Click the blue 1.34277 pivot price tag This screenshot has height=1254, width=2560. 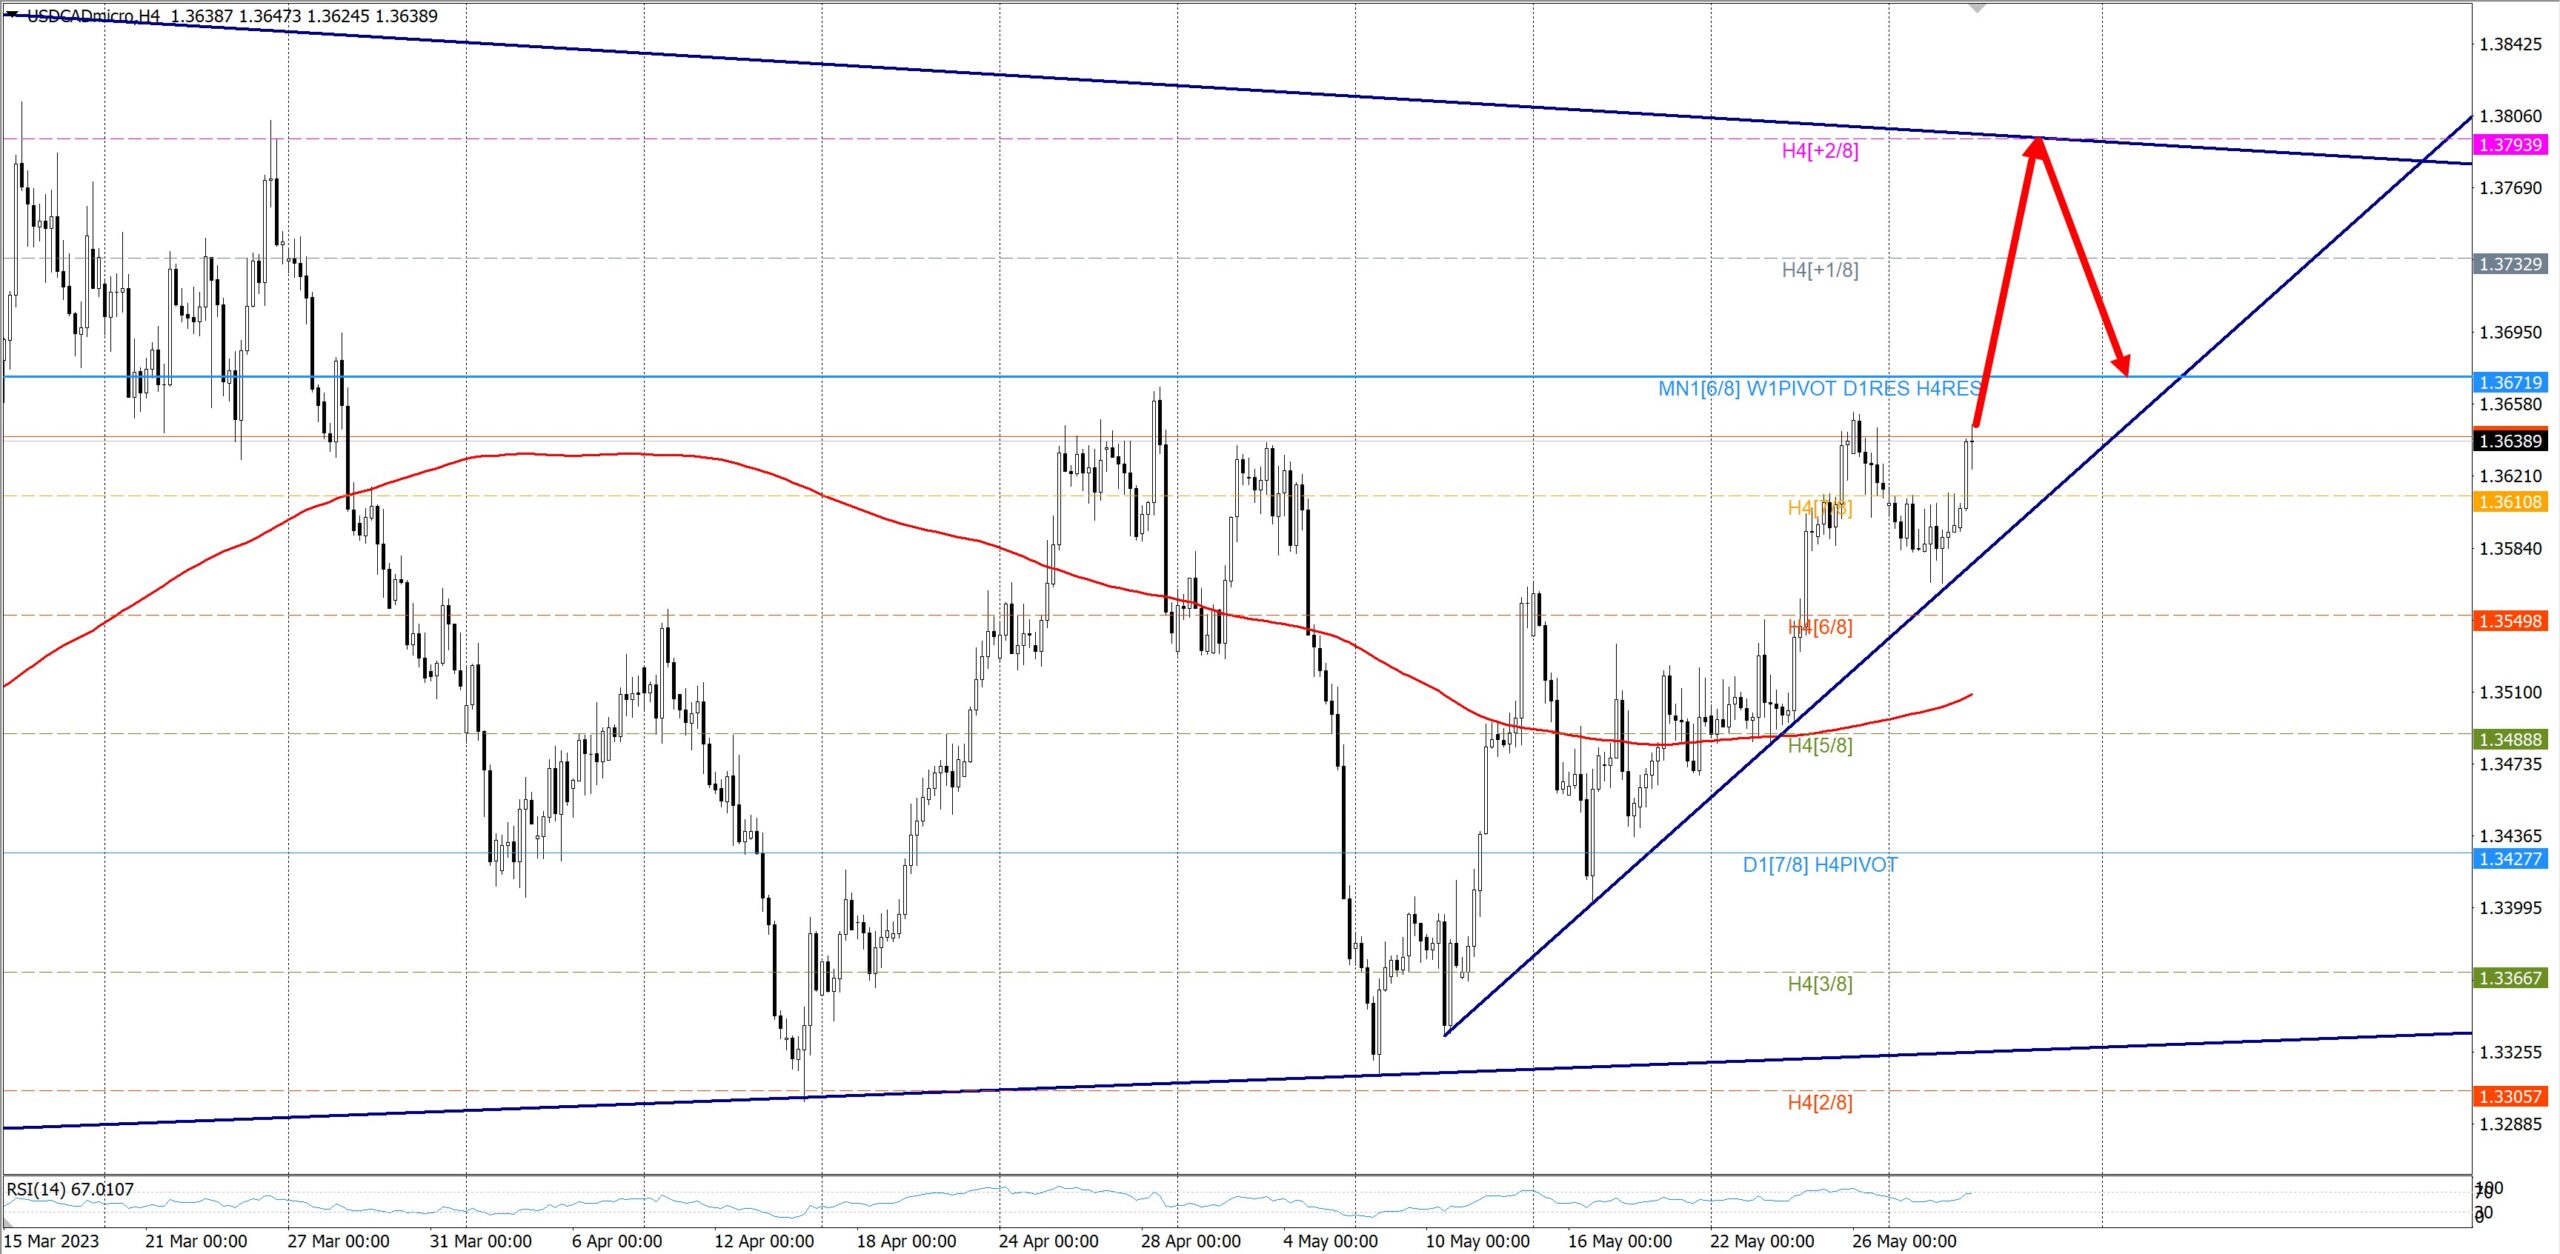point(2510,859)
